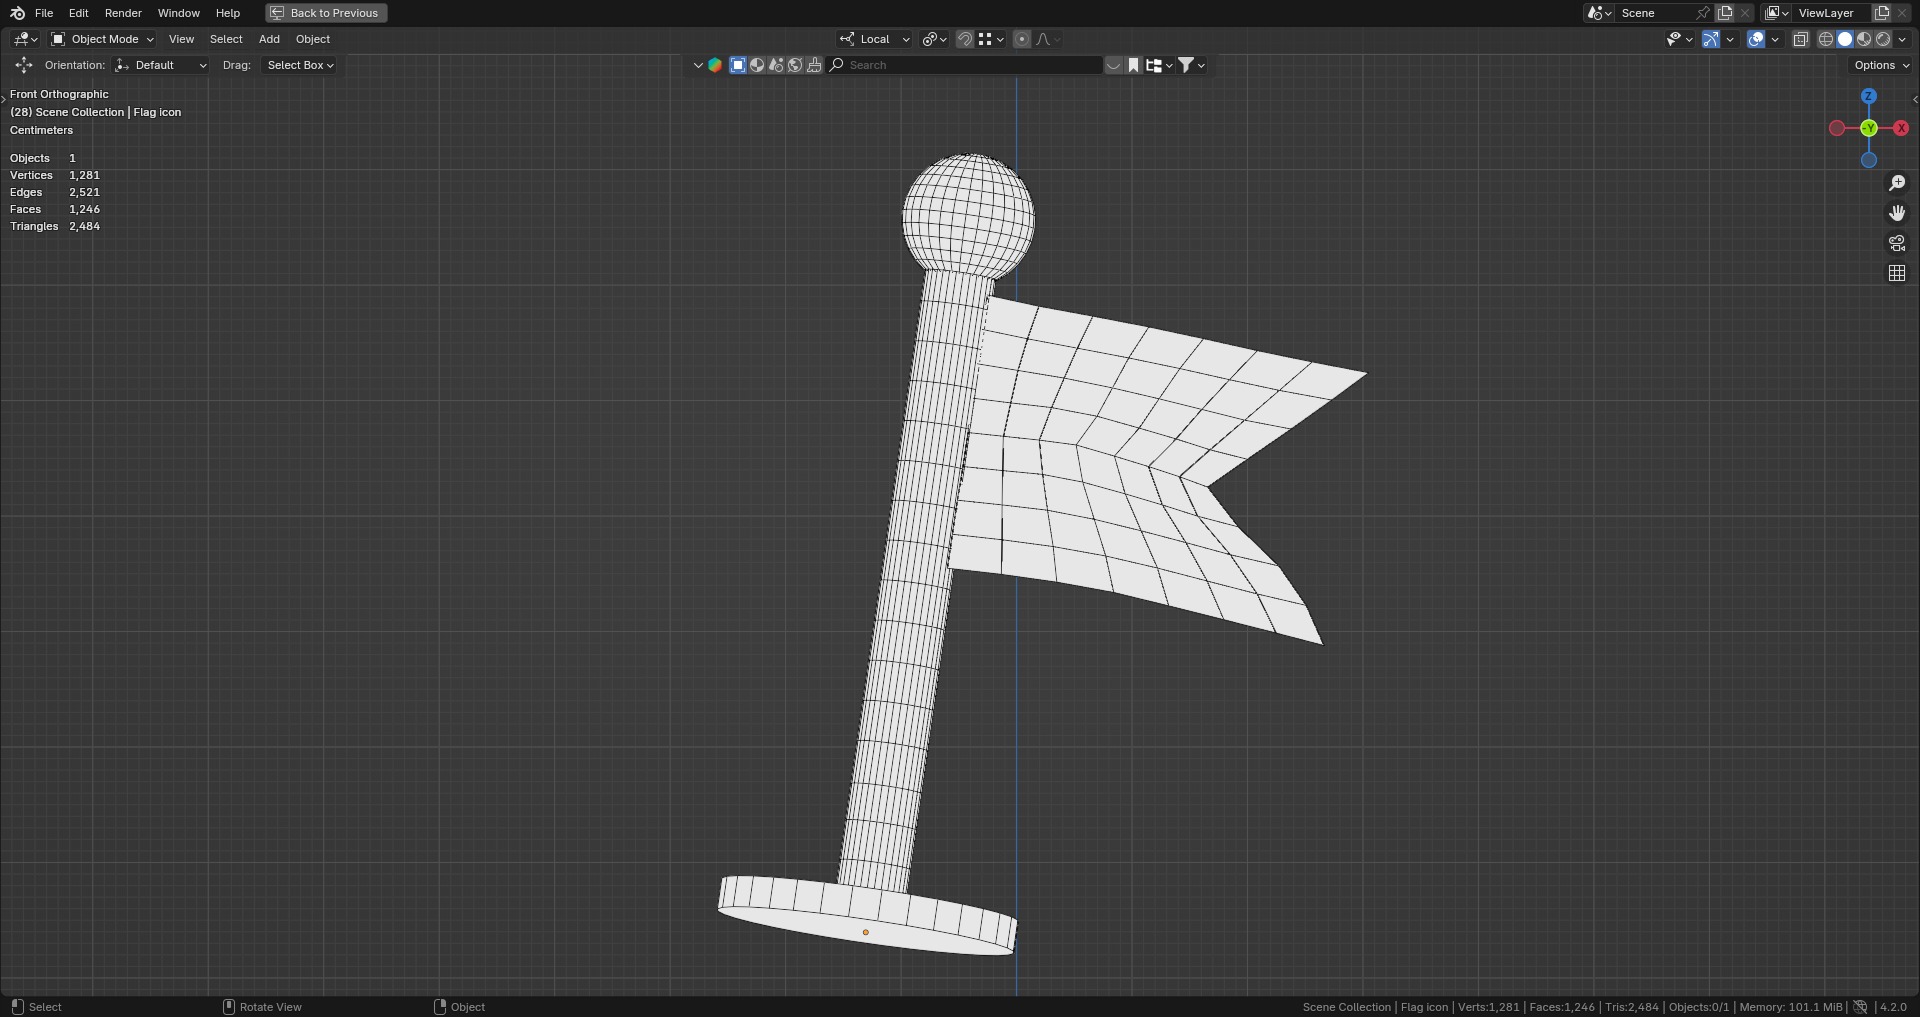Toggle the show overlays button
The height and width of the screenshot is (1017, 1920).
pos(1756,39)
